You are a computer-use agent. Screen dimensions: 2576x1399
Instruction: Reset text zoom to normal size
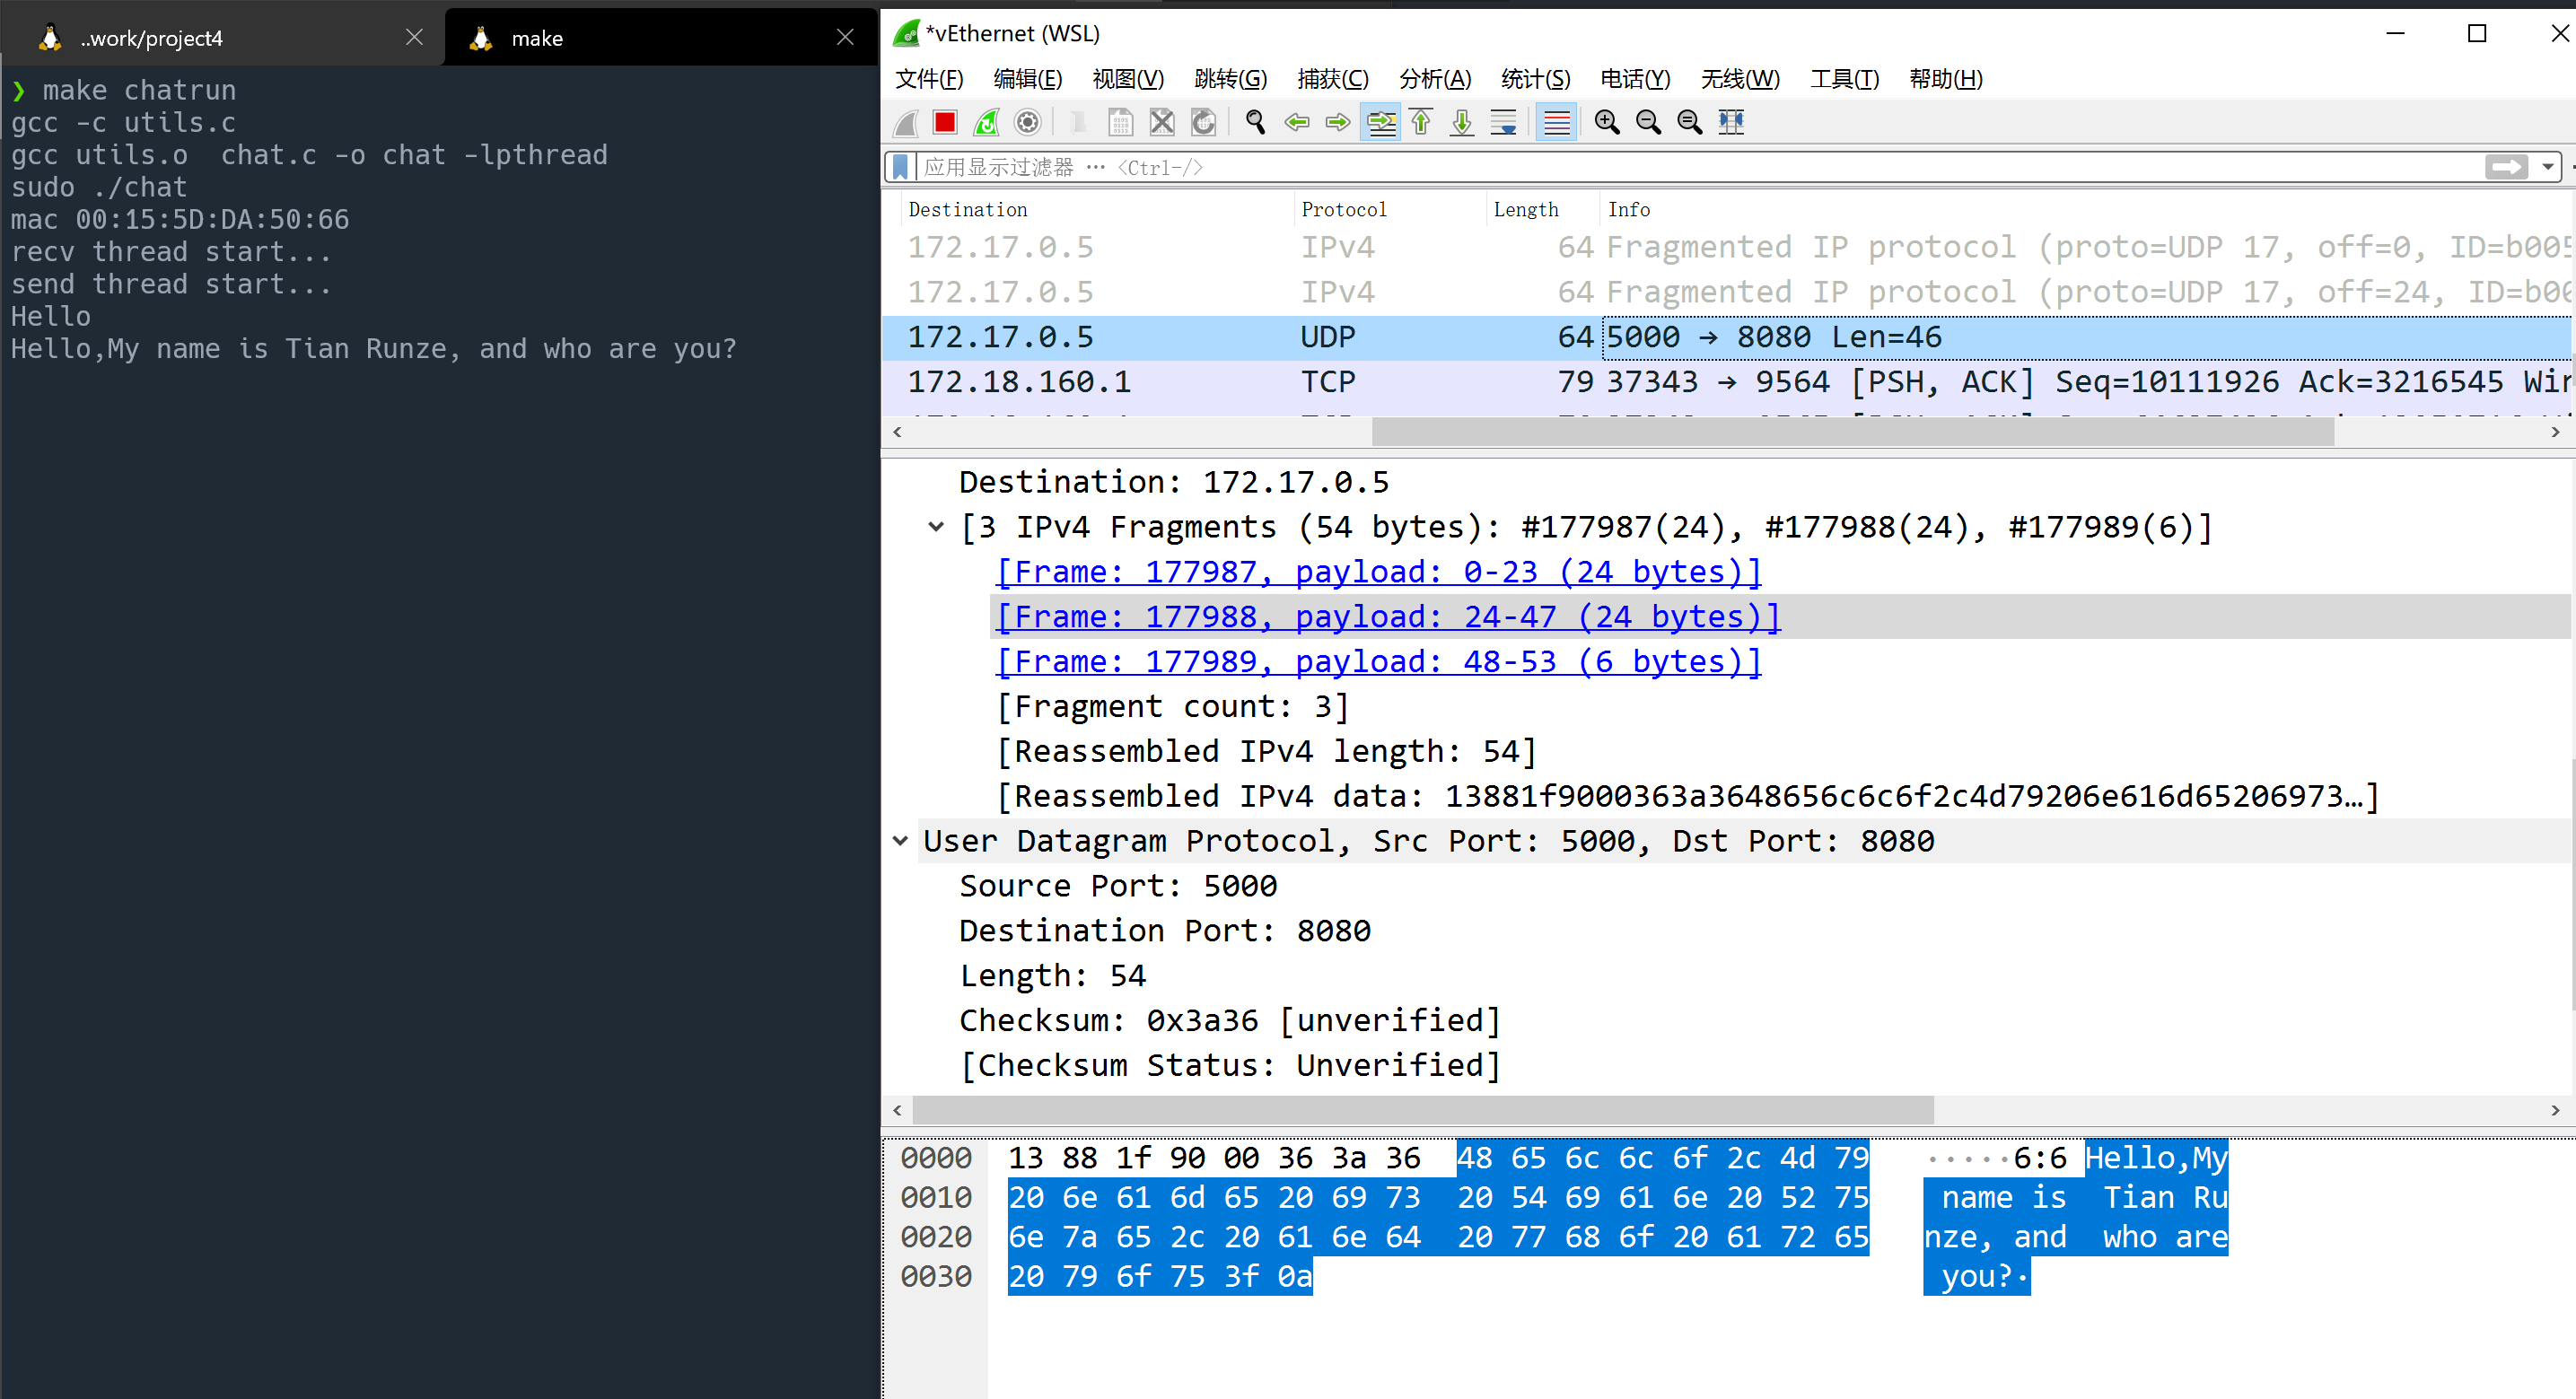[1690, 122]
